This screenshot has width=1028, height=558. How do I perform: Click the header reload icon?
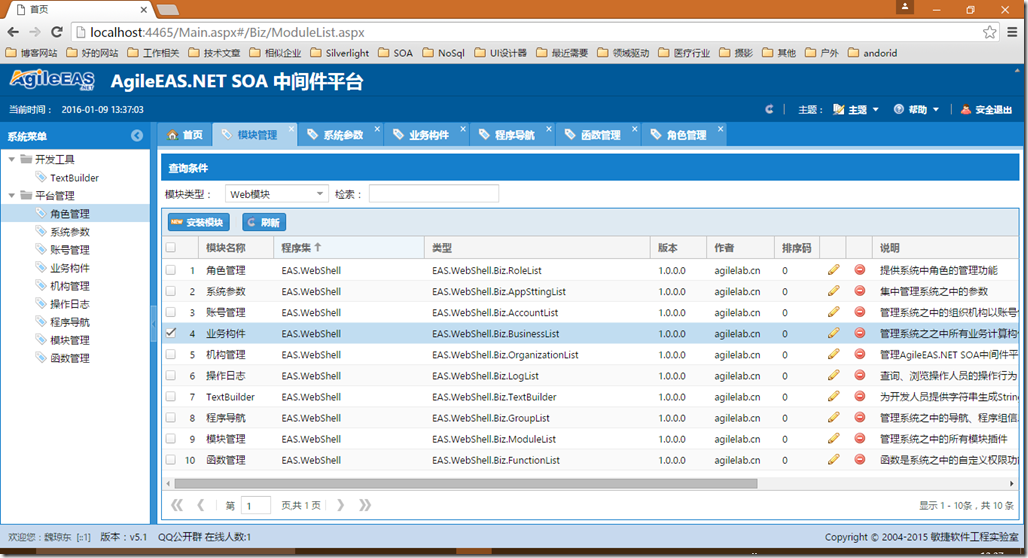[769, 110]
